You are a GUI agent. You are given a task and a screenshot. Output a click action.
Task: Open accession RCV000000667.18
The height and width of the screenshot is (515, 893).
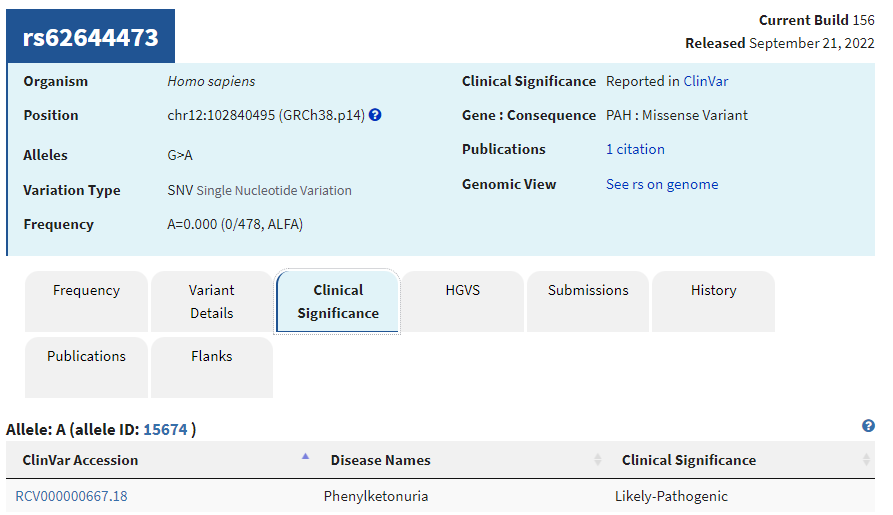coord(71,496)
